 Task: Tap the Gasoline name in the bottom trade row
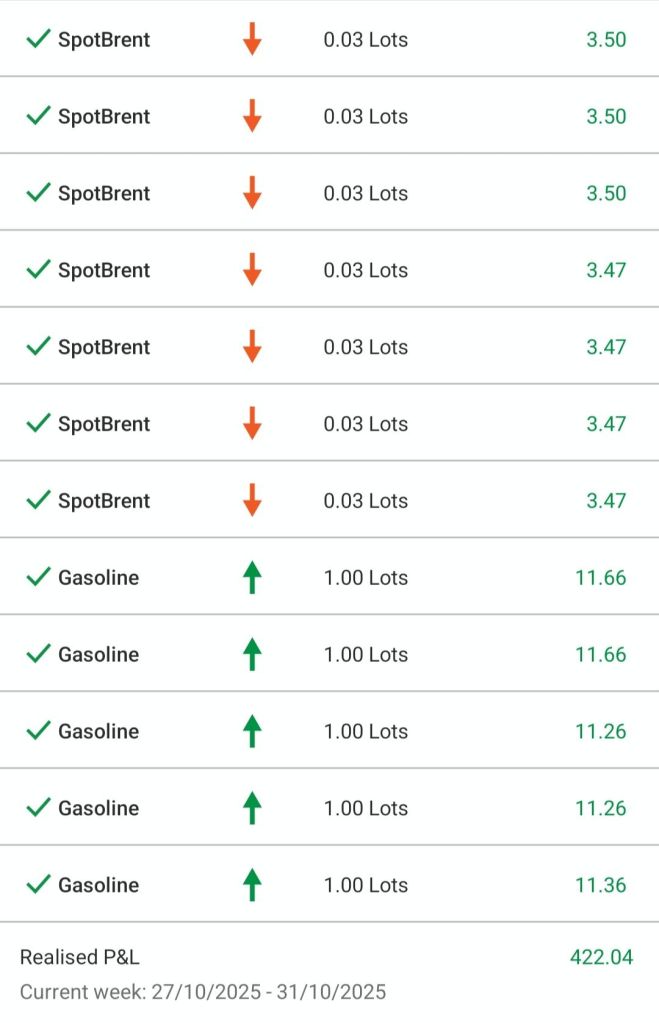coord(98,885)
